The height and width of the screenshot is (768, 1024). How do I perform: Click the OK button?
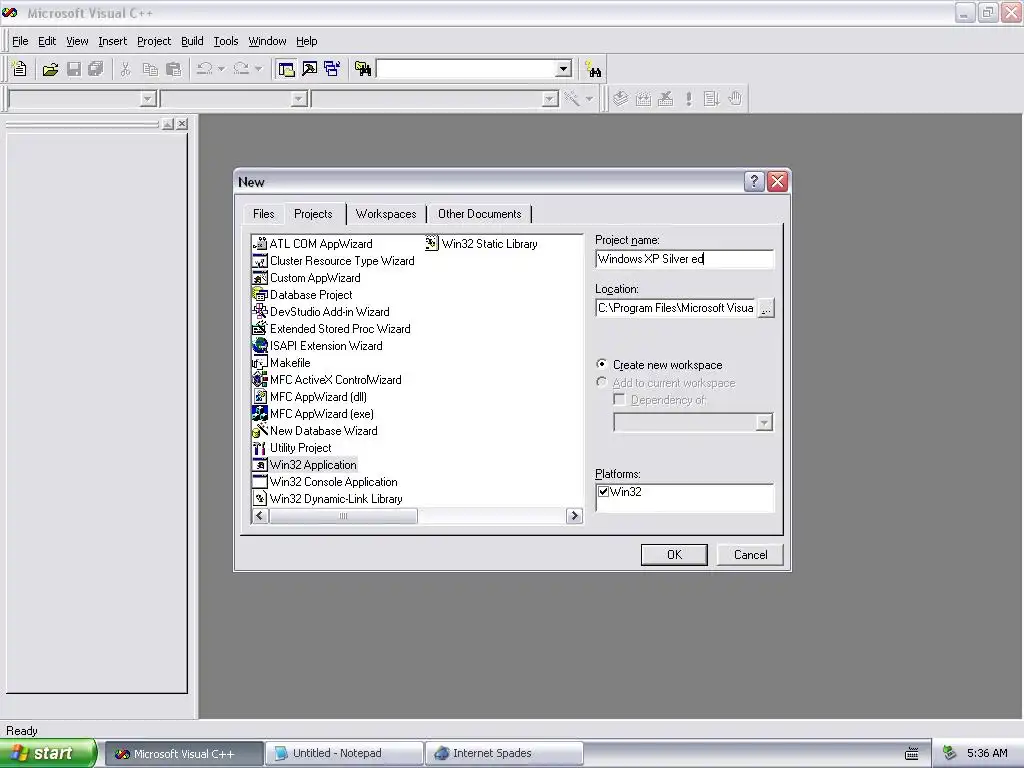(x=674, y=554)
